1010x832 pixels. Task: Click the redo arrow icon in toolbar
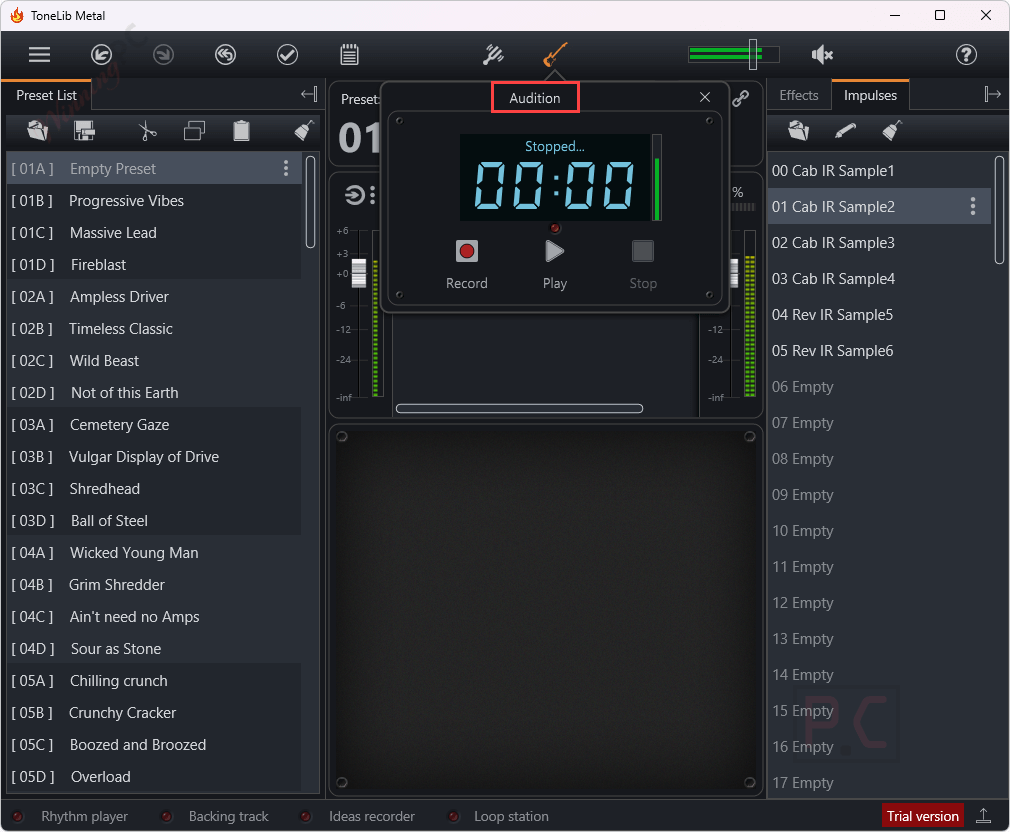(x=164, y=55)
